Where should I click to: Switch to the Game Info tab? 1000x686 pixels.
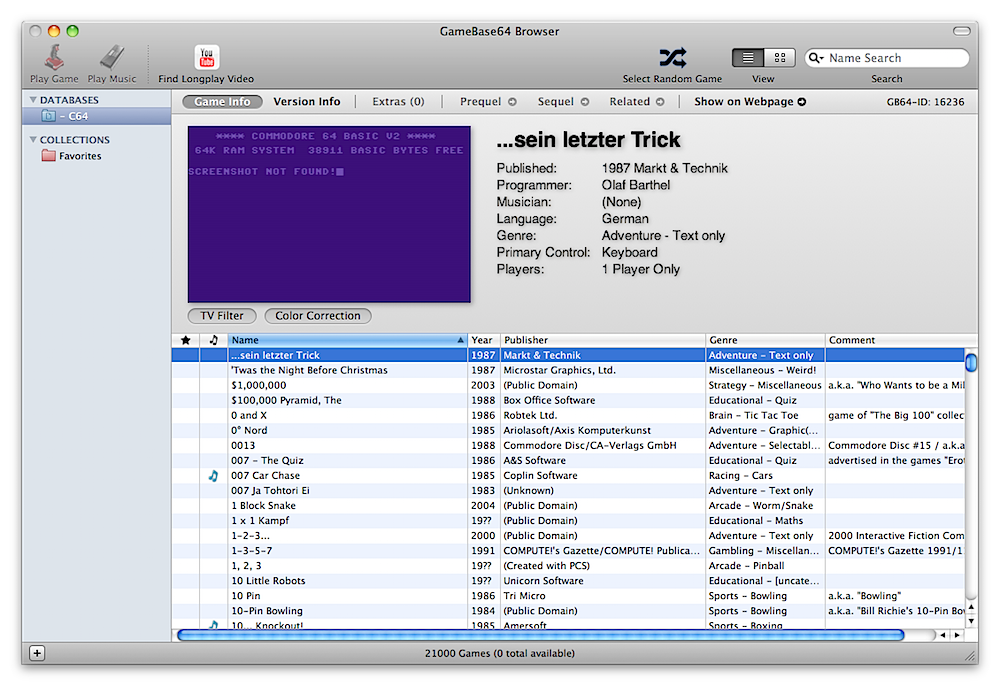pos(222,102)
